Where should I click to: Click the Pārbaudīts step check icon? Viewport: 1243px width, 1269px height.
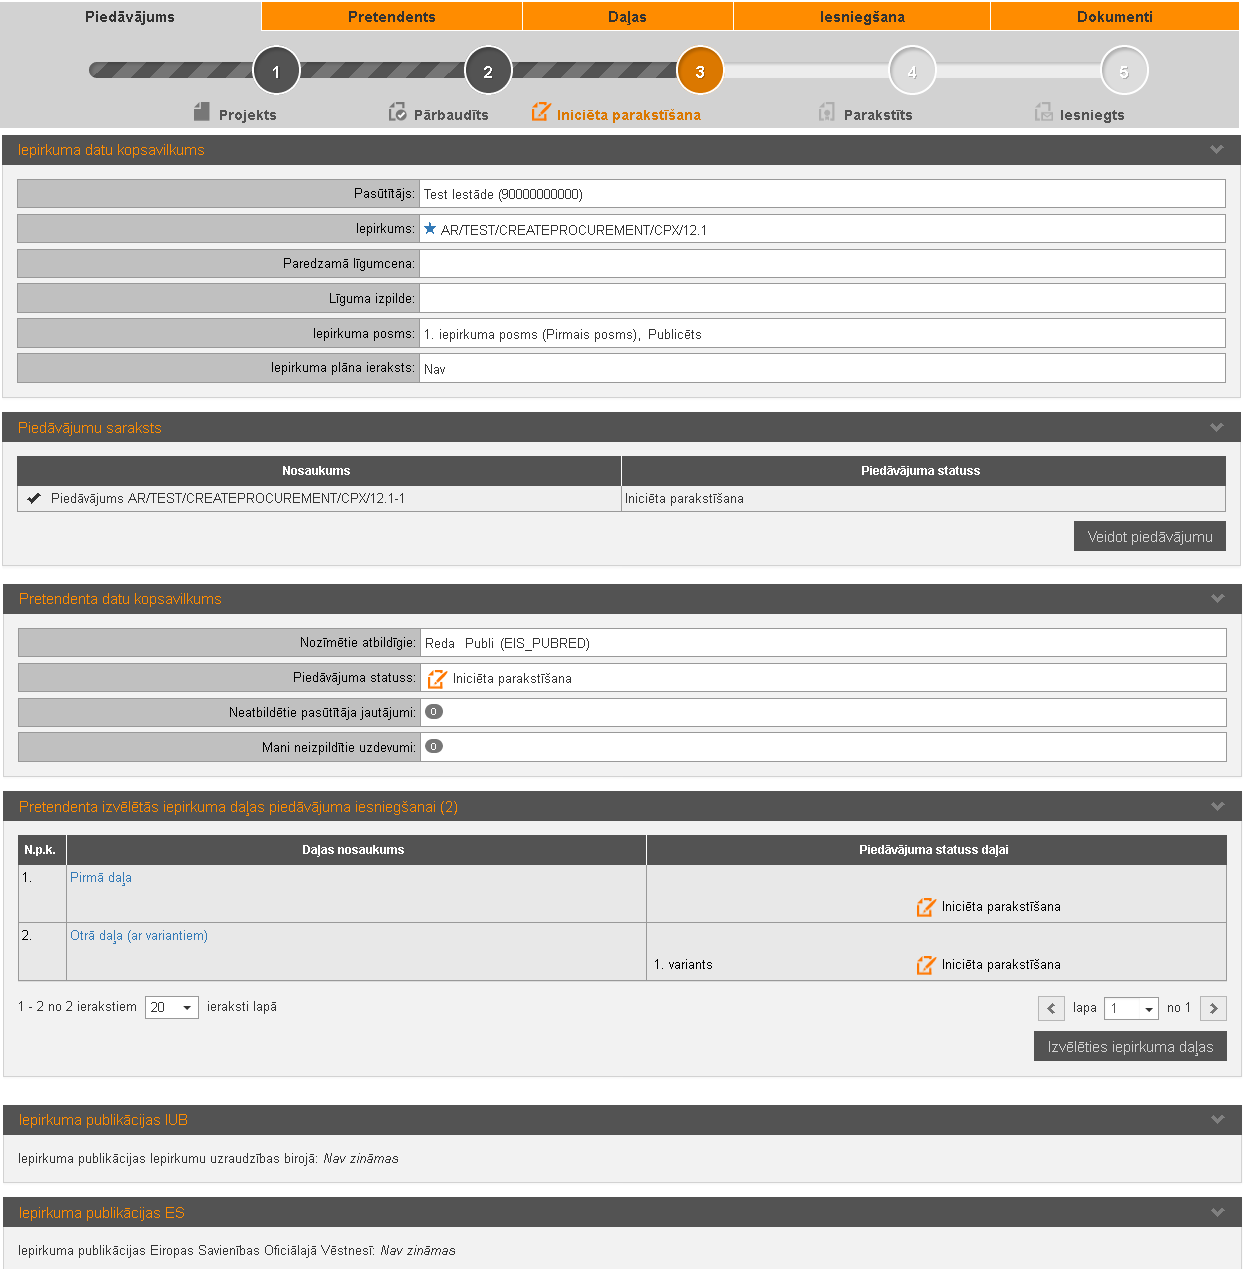tap(397, 112)
